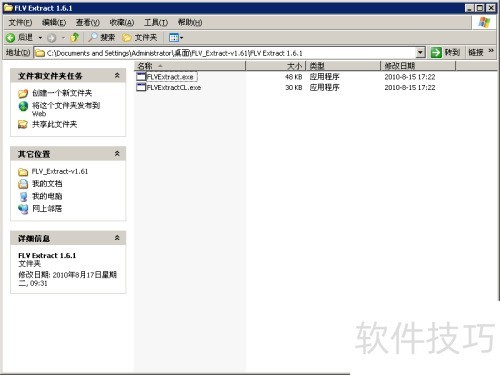The width and height of the screenshot is (500, 375).
Task: Click the publish to Web globe icon
Action: click(23, 106)
